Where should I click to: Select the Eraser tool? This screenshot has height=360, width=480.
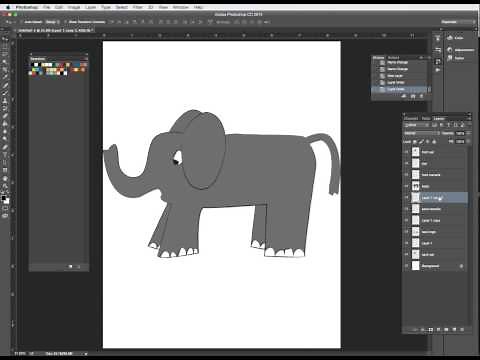click(5, 116)
